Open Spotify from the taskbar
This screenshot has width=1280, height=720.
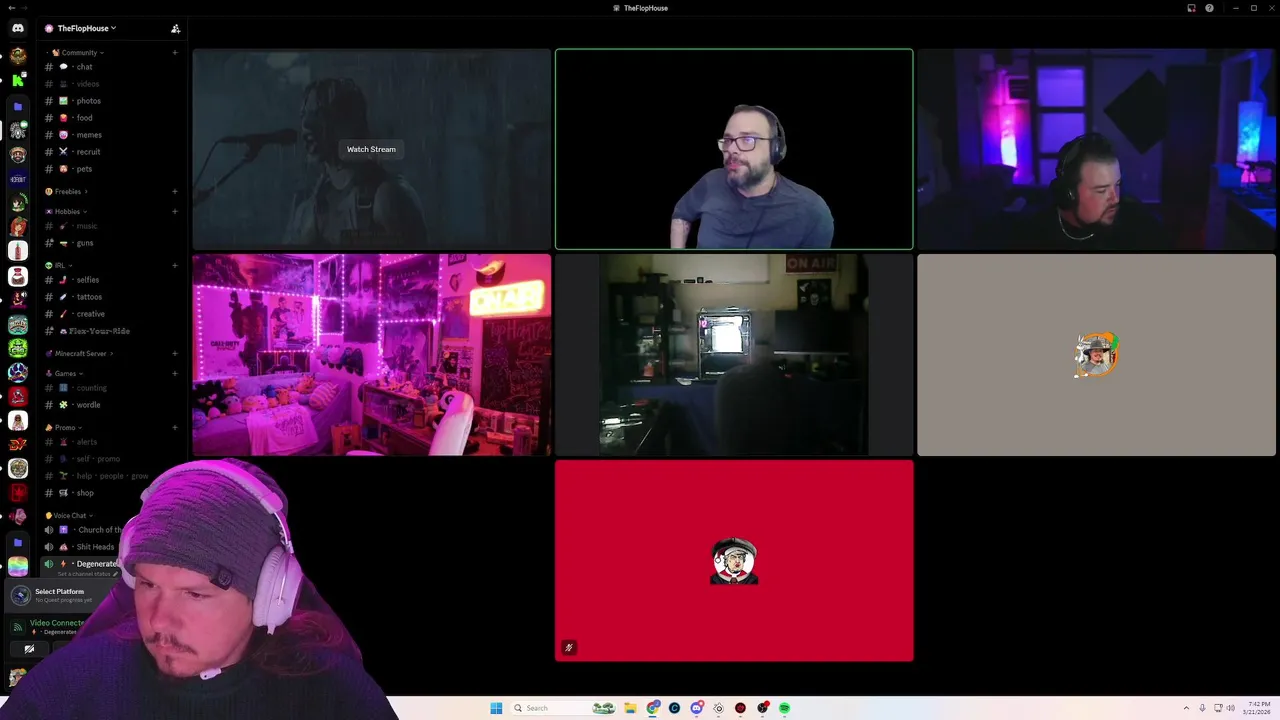[784, 708]
